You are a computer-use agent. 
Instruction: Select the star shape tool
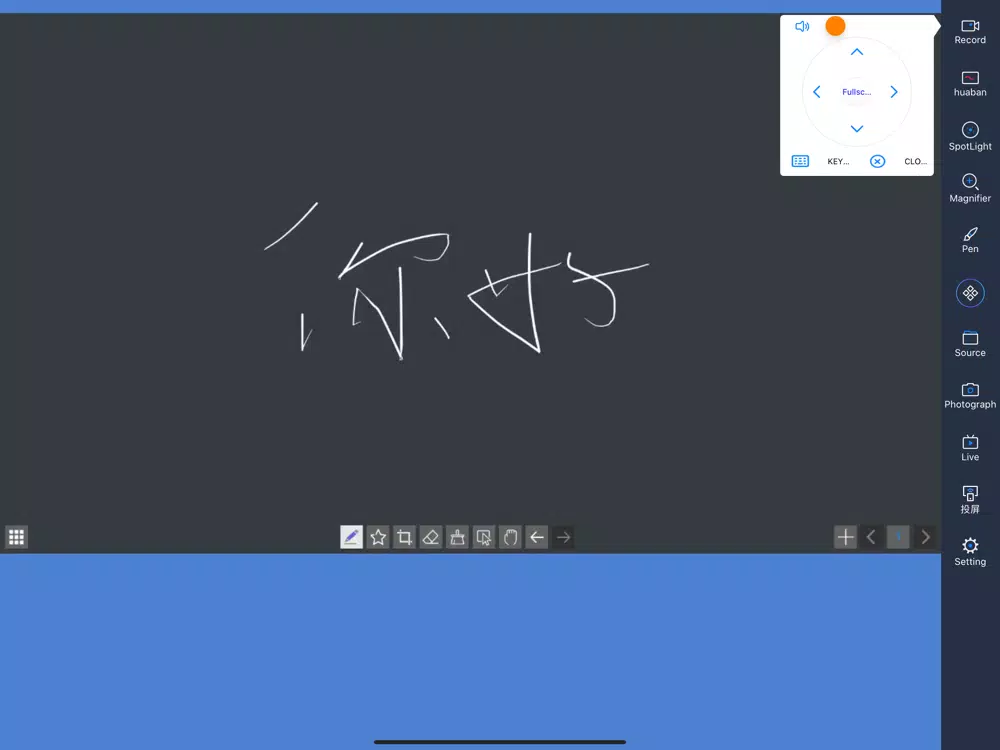tap(378, 537)
